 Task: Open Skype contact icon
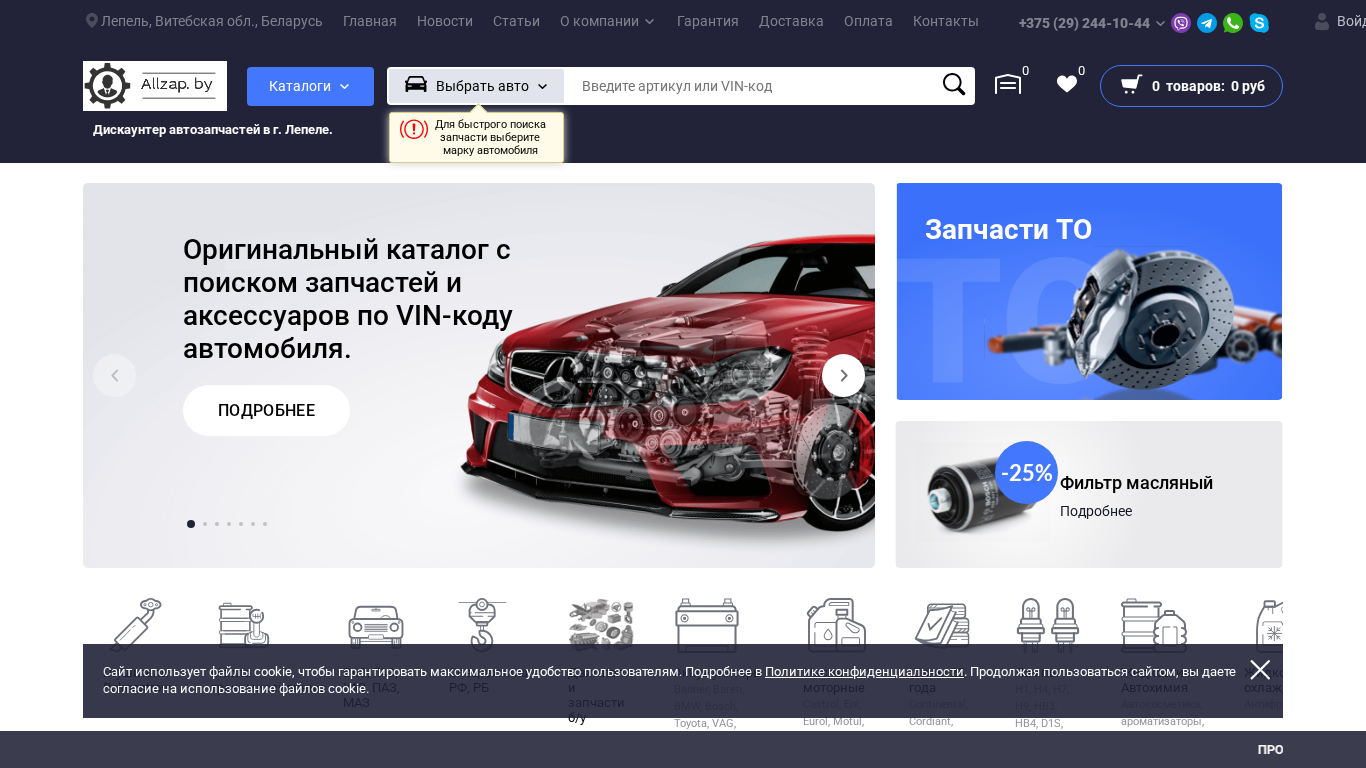pos(1259,23)
